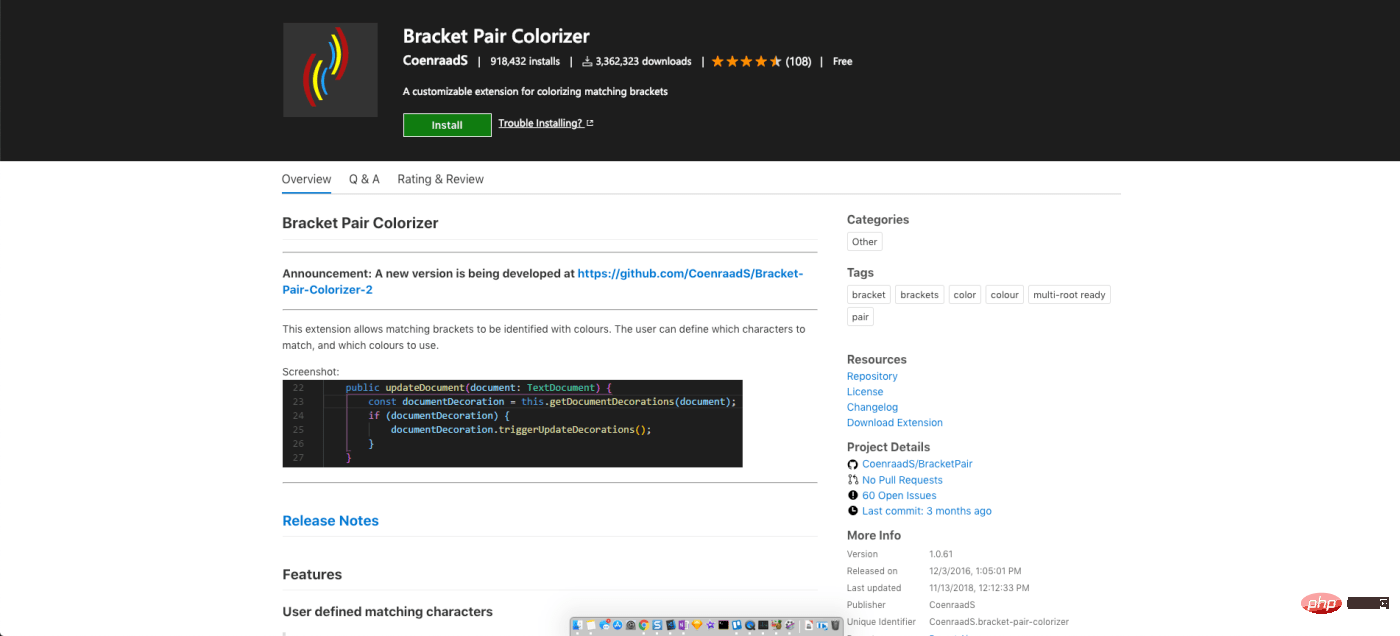The height and width of the screenshot is (636, 1400).
Task: Click the 'colour' tag
Action: click(x=1005, y=295)
